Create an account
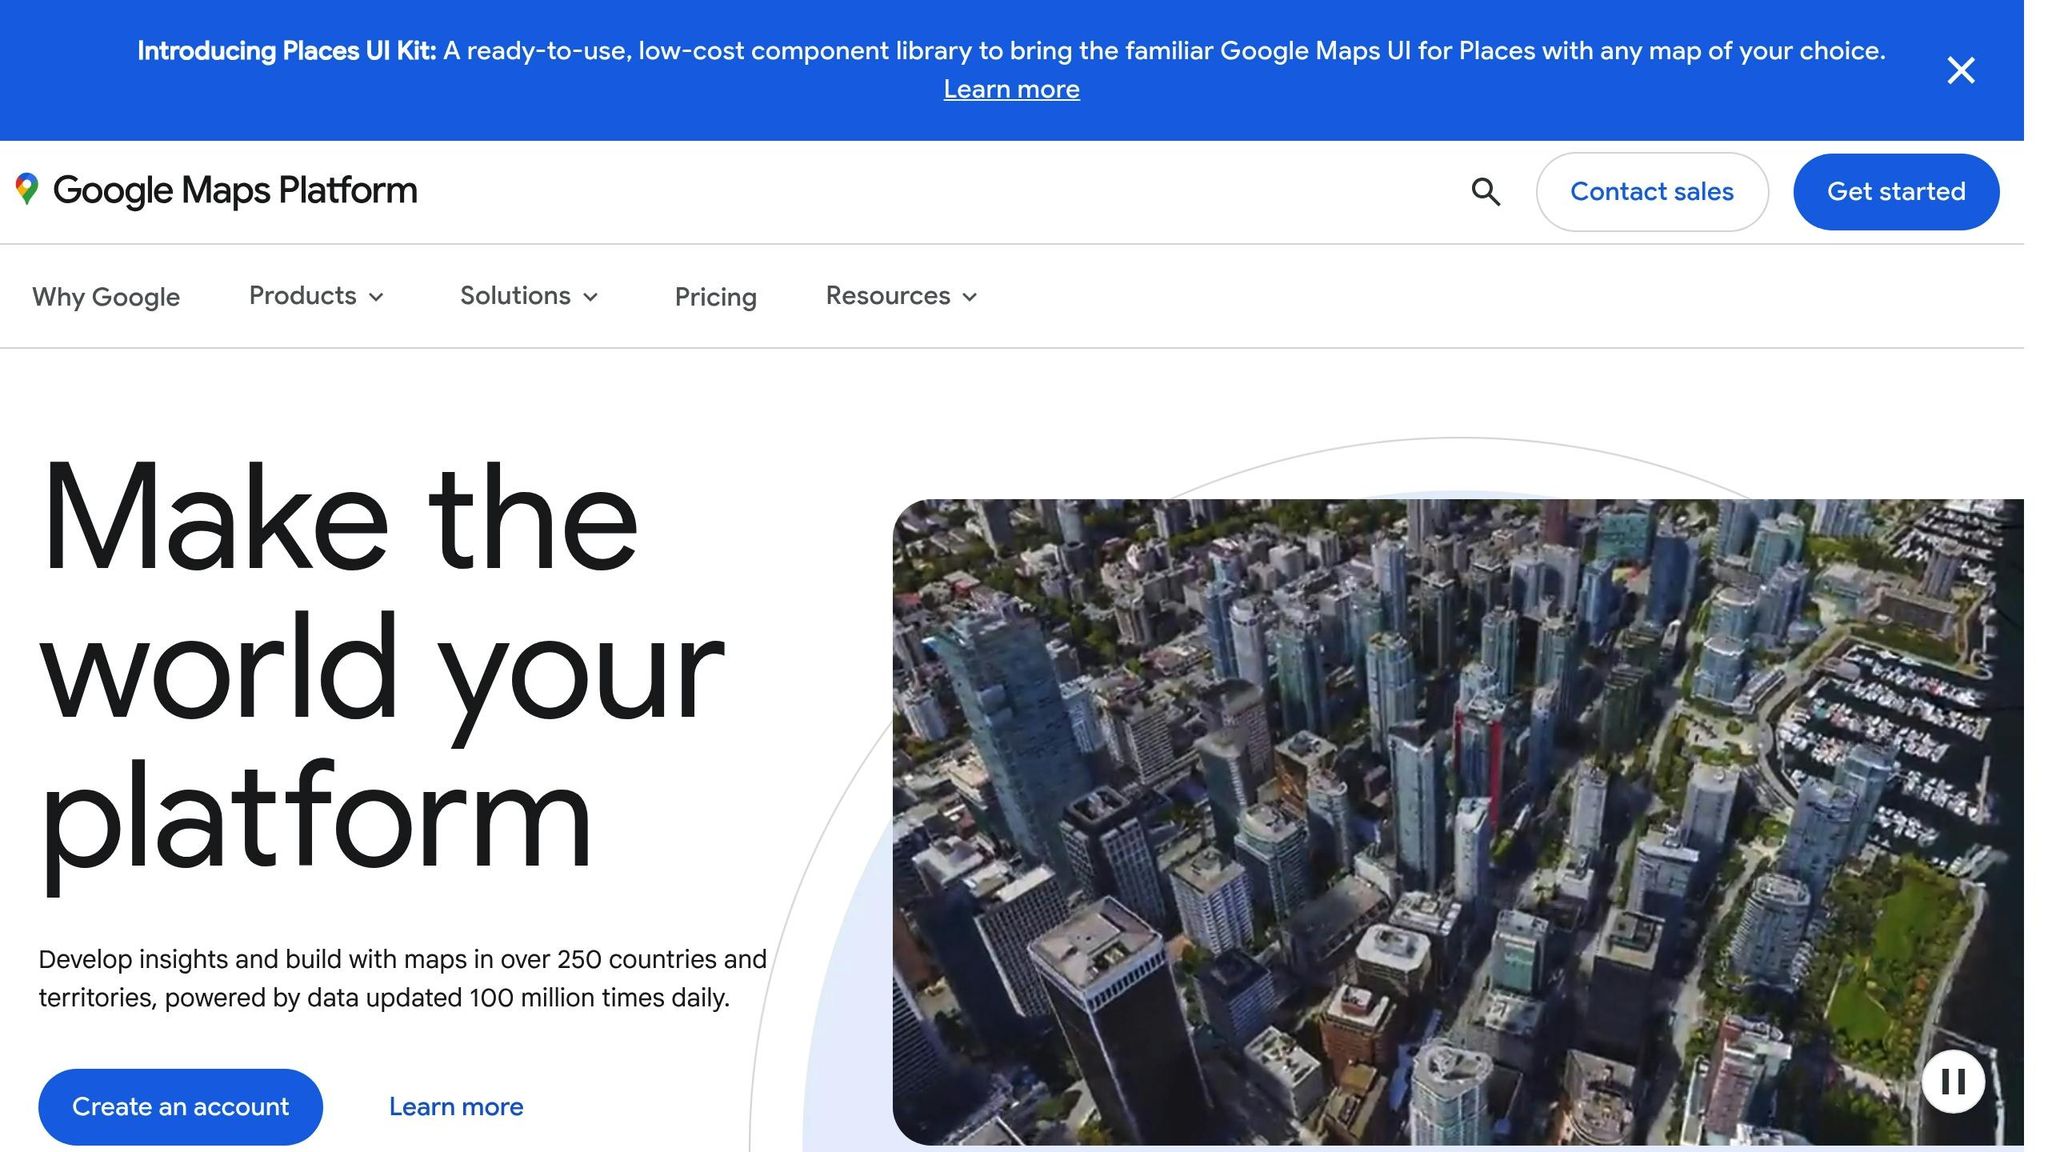Image resolution: width=2048 pixels, height=1152 pixels. tap(180, 1106)
